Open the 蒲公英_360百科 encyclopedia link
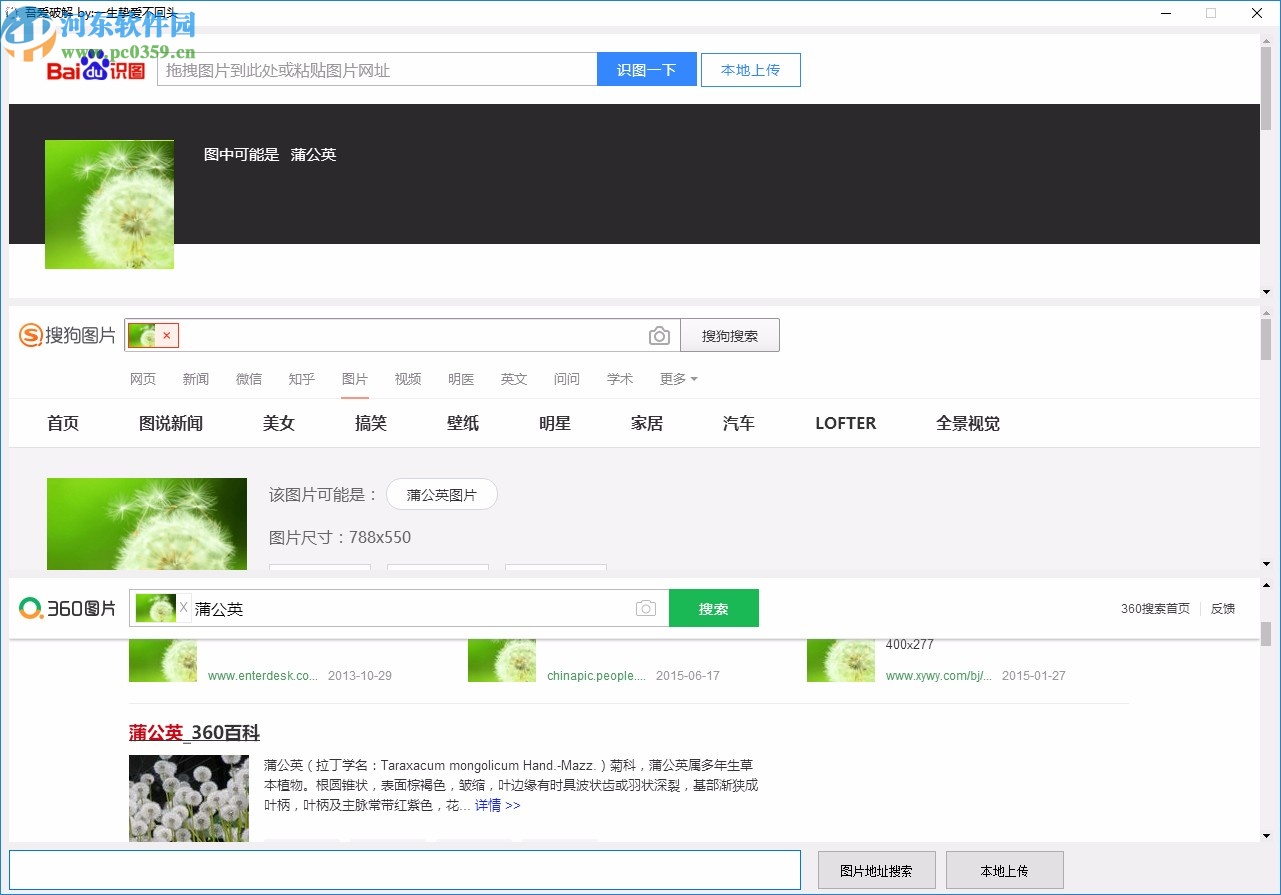Viewport: 1281px width, 895px height. pyautogui.click(x=193, y=733)
